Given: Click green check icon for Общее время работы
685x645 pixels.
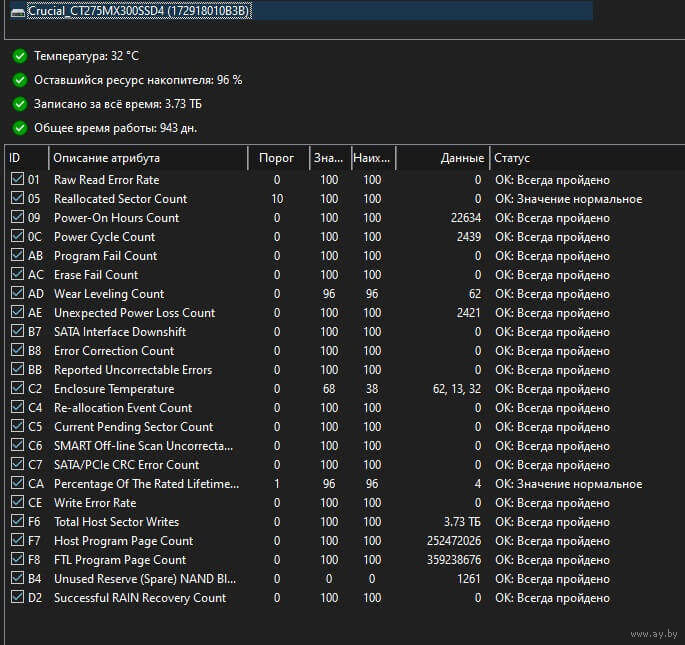Looking at the screenshot, I should (19, 128).
